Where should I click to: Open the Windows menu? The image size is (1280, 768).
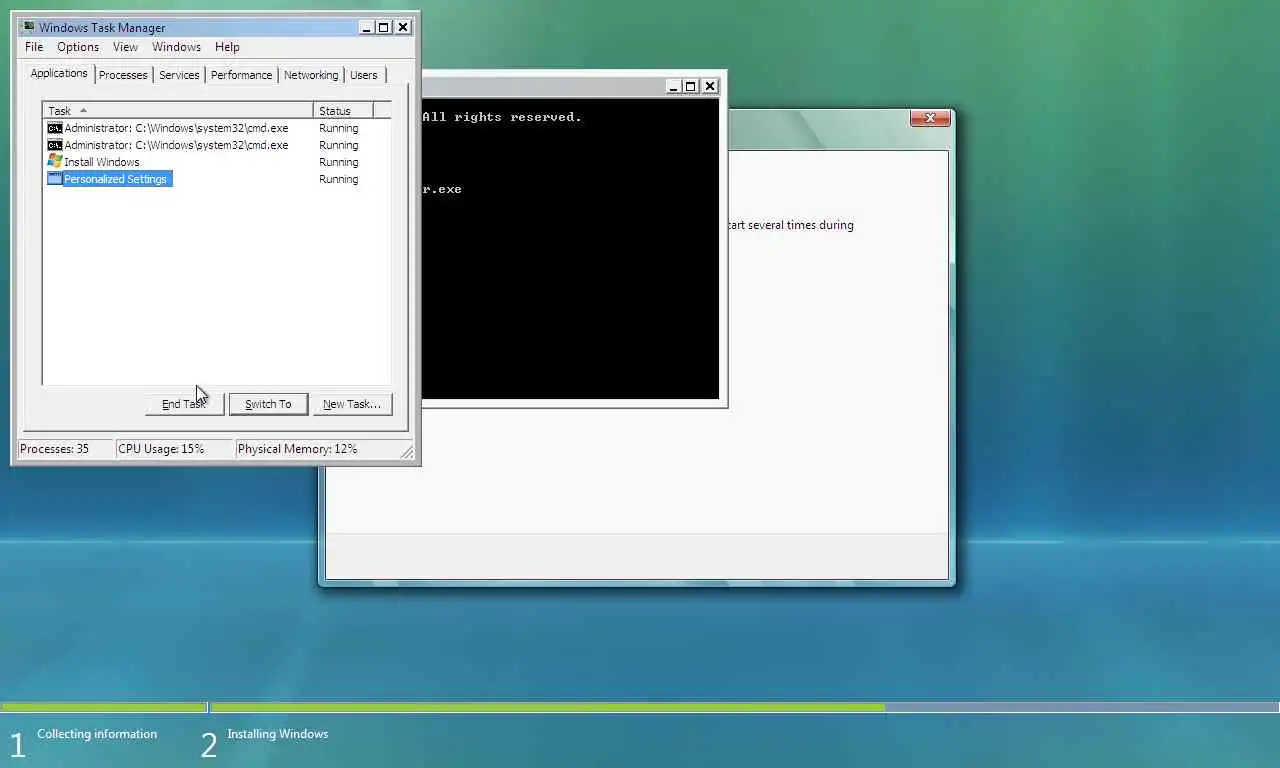pos(176,47)
